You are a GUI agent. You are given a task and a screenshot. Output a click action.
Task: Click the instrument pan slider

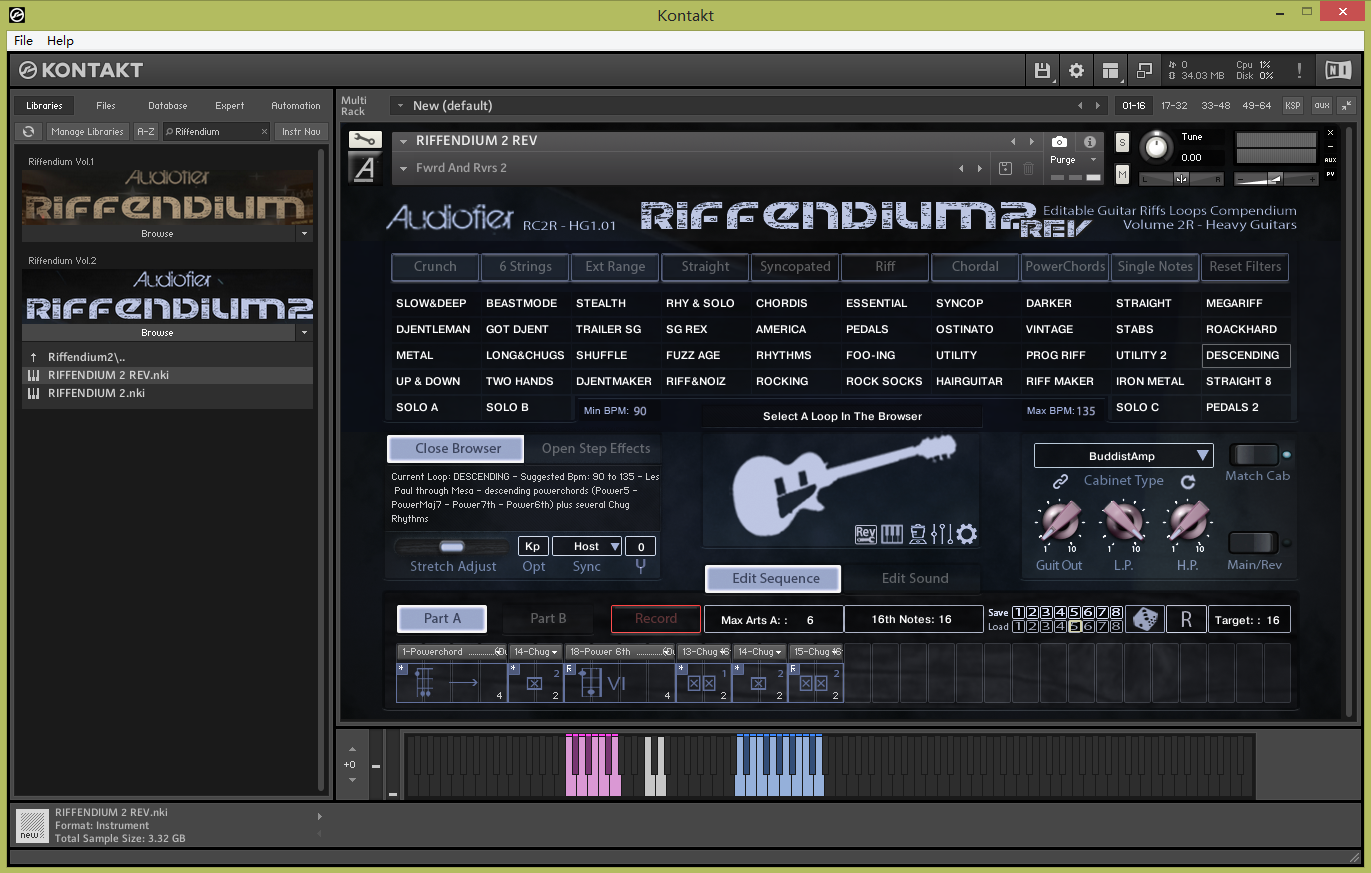click(1181, 179)
